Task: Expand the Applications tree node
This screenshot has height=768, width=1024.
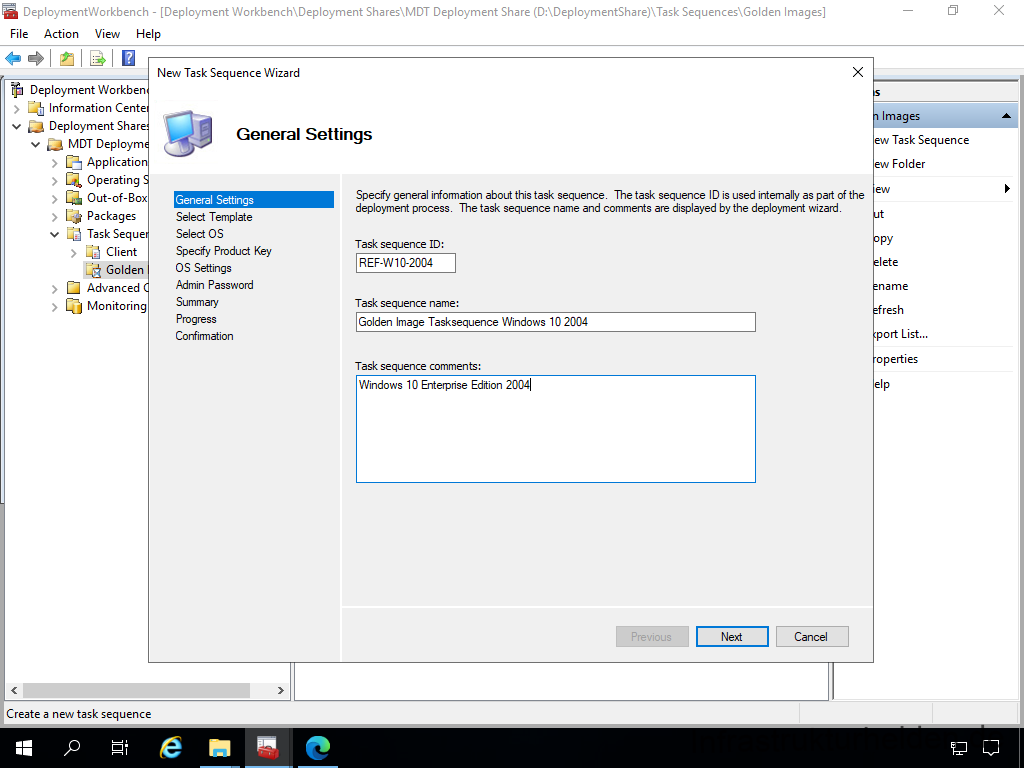Action: [55, 163]
